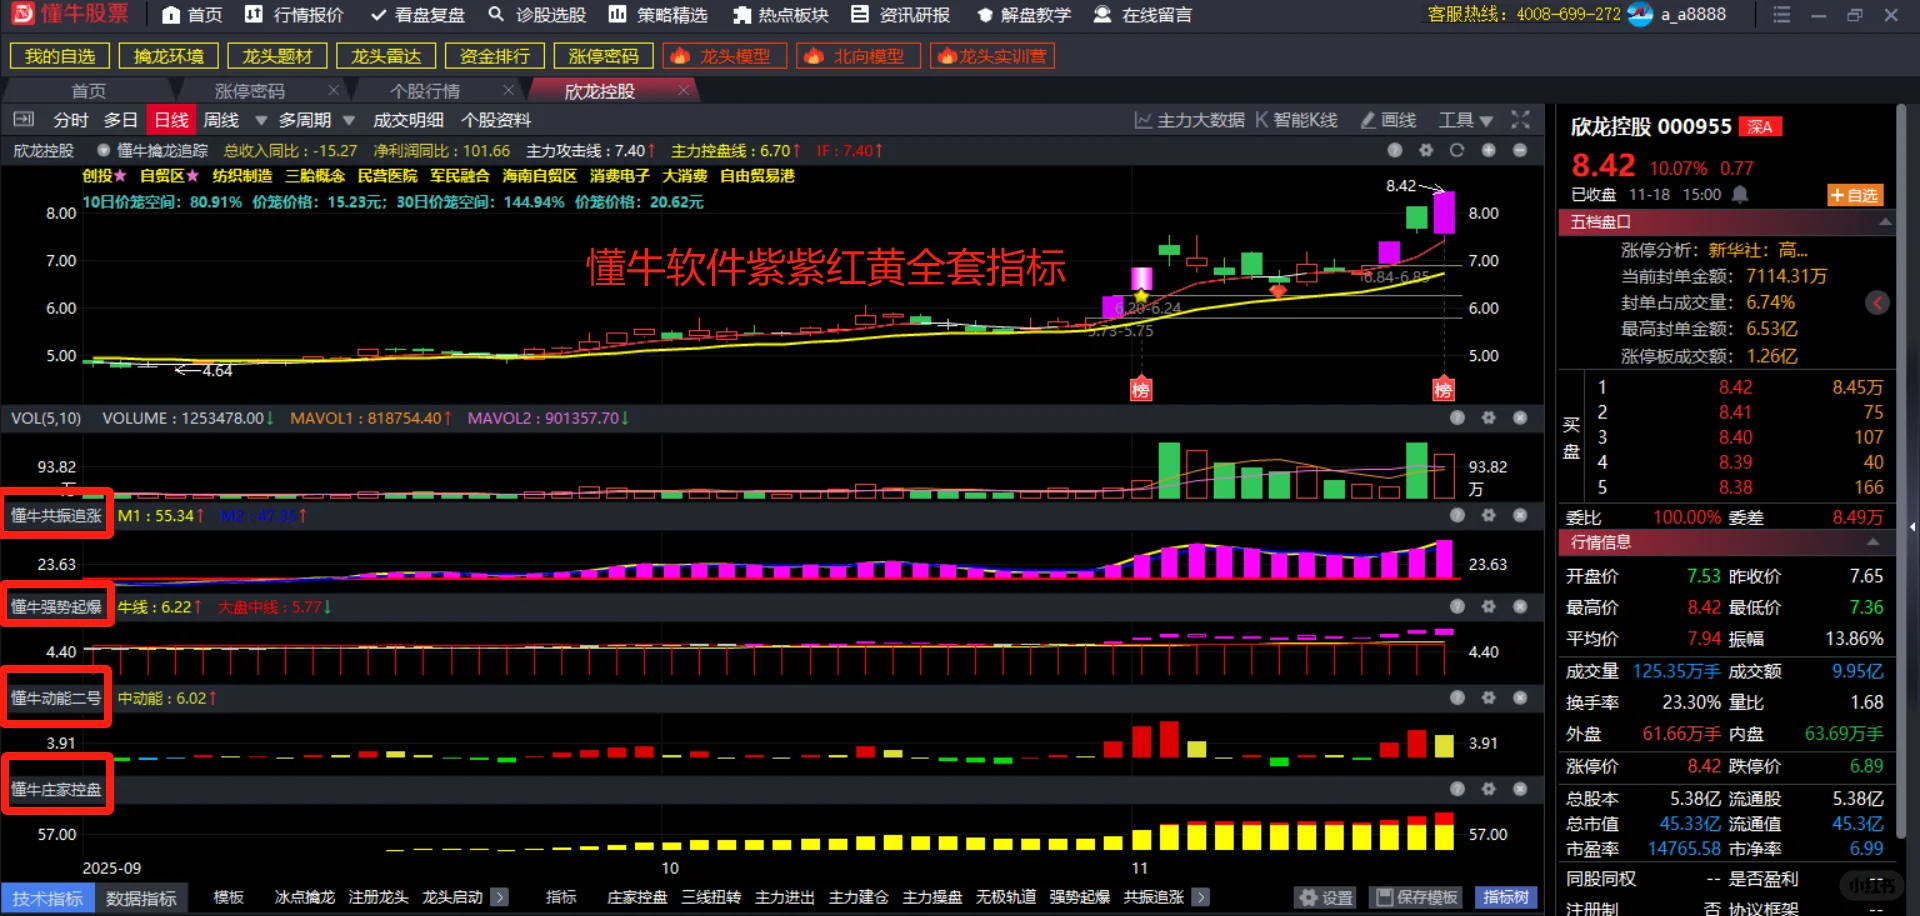1920x916 pixels.
Task: Click the 首页 home icon in the top menu
Action: click(171, 15)
